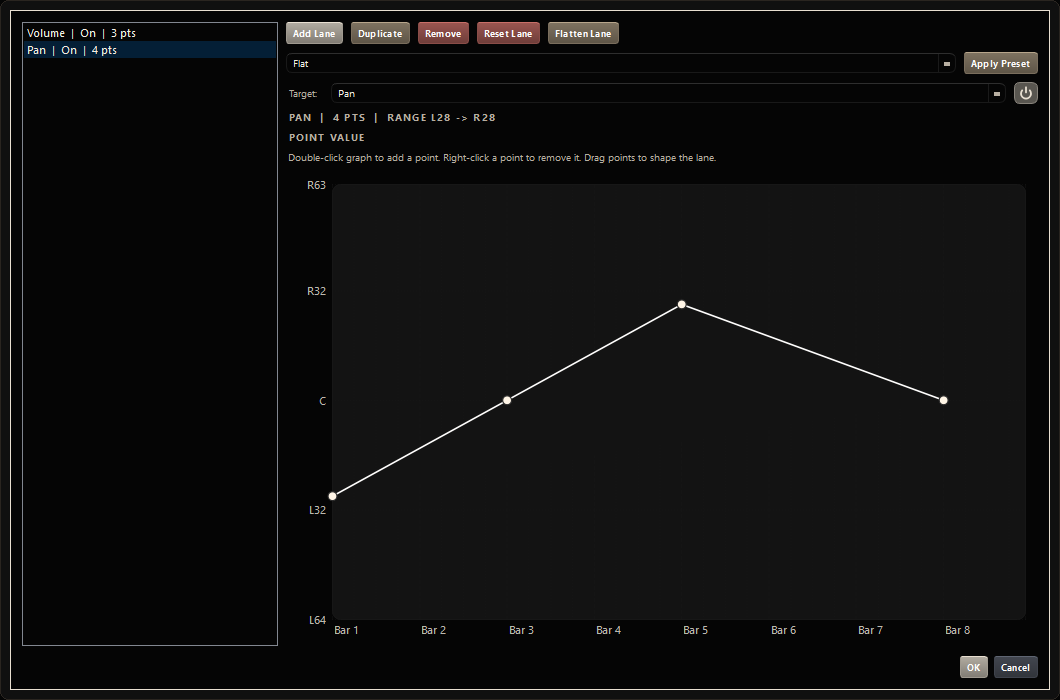Click the Duplicate button
This screenshot has width=1060, height=700.
(x=380, y=33)
